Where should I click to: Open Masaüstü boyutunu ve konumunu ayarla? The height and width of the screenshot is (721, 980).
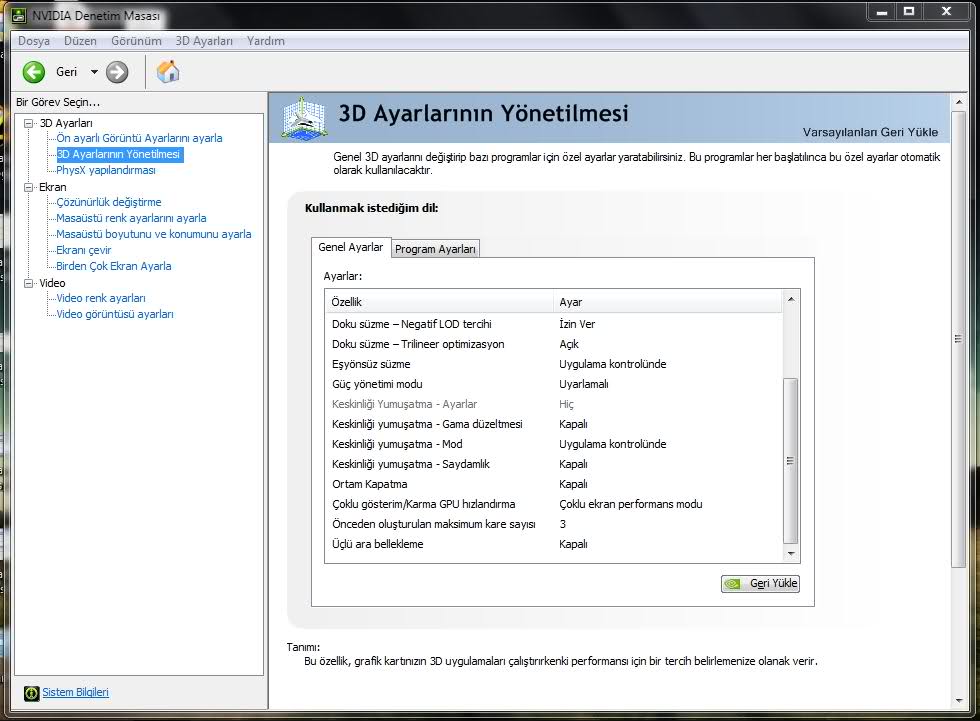click(x=154, y=234)
